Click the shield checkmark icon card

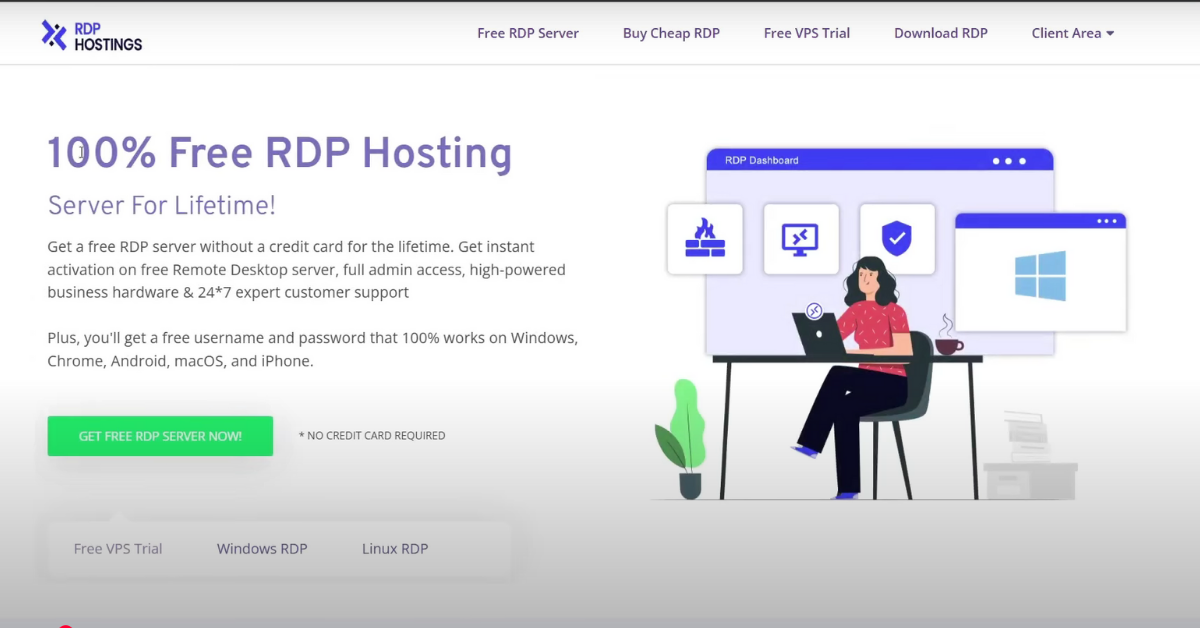[x=897, y=239]
